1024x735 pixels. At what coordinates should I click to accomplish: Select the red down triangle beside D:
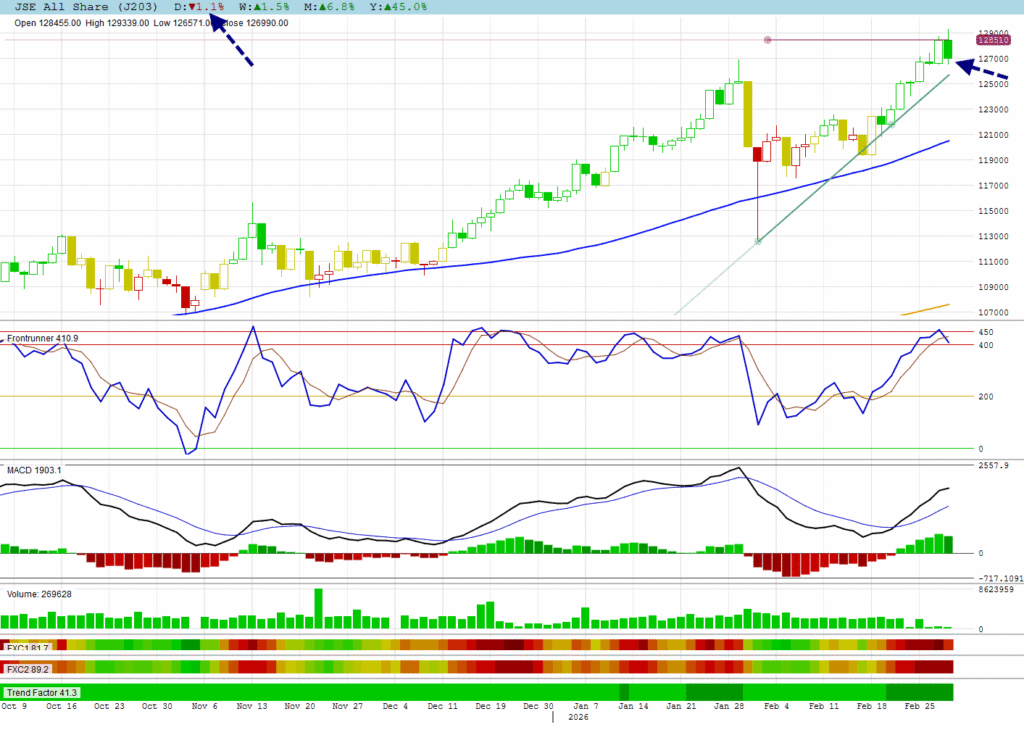[192, 6]
